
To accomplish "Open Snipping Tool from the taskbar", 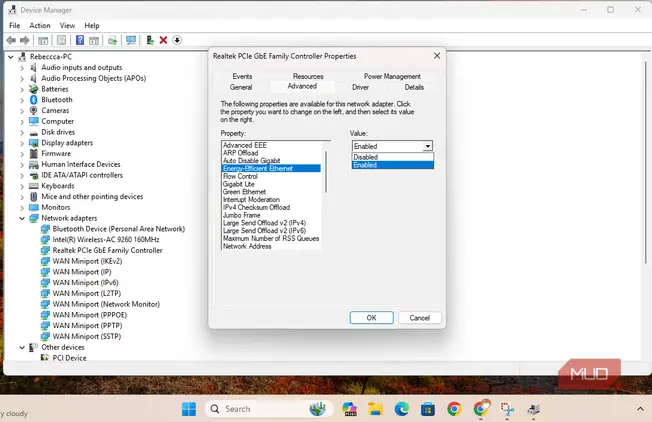I will pos(507,409).
